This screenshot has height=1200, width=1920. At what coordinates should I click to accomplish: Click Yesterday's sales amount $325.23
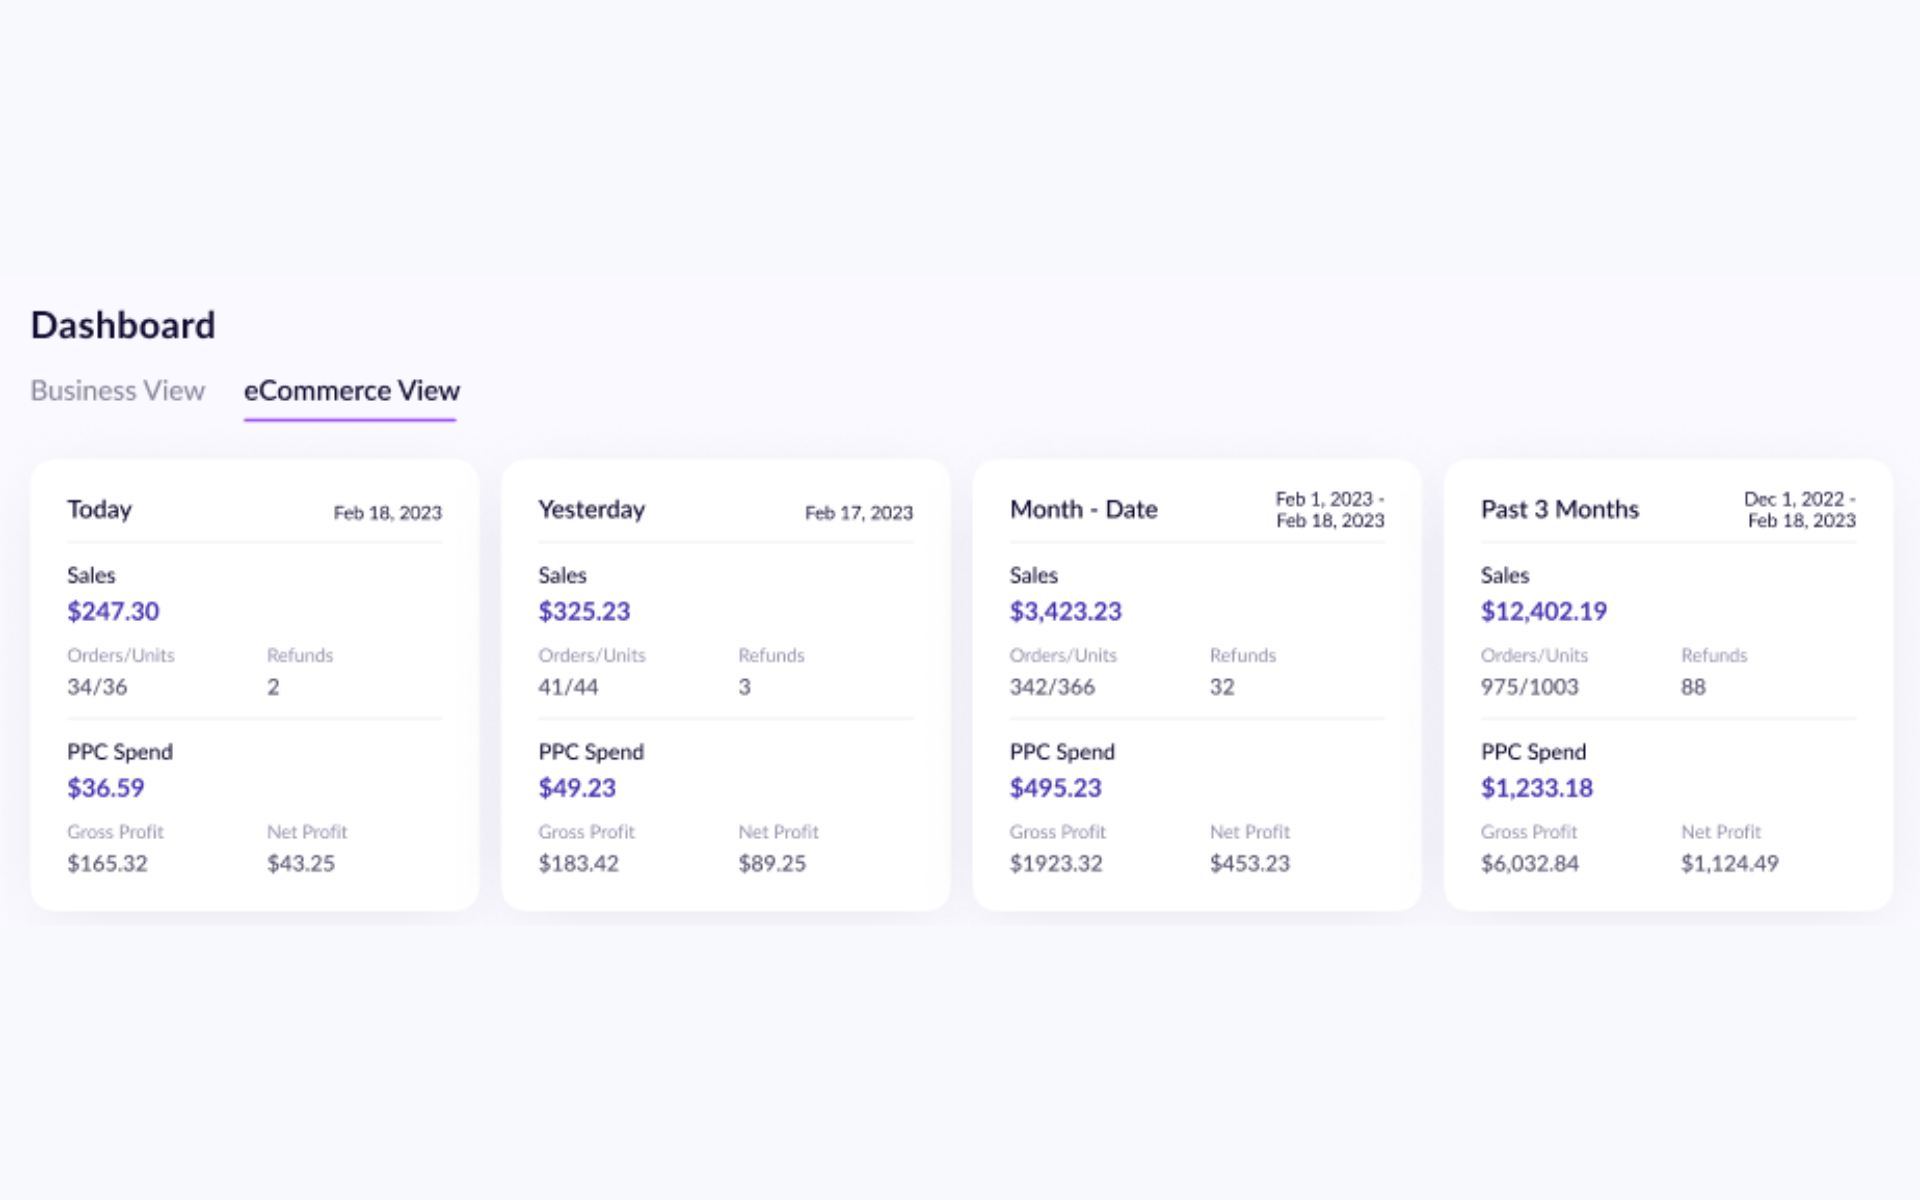click(x=584, y=611)
